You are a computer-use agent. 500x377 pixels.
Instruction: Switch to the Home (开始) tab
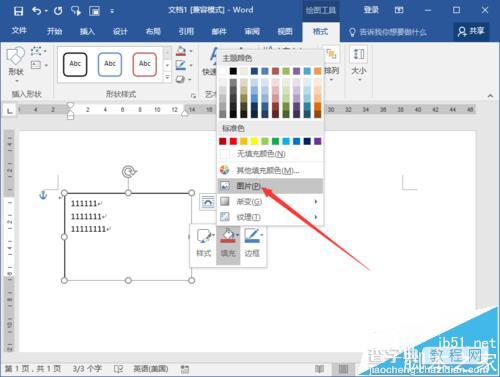[54, 32]
